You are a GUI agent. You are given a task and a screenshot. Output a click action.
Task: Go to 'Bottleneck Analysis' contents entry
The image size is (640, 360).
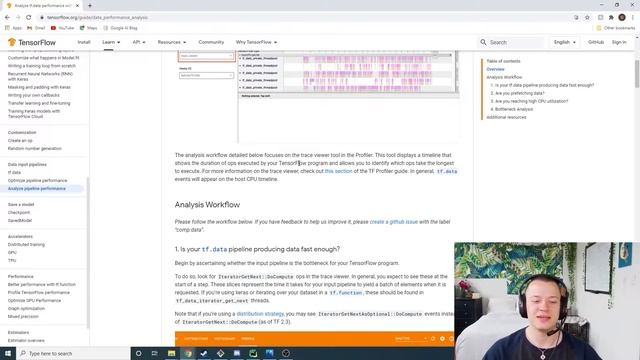click(512, 109)
